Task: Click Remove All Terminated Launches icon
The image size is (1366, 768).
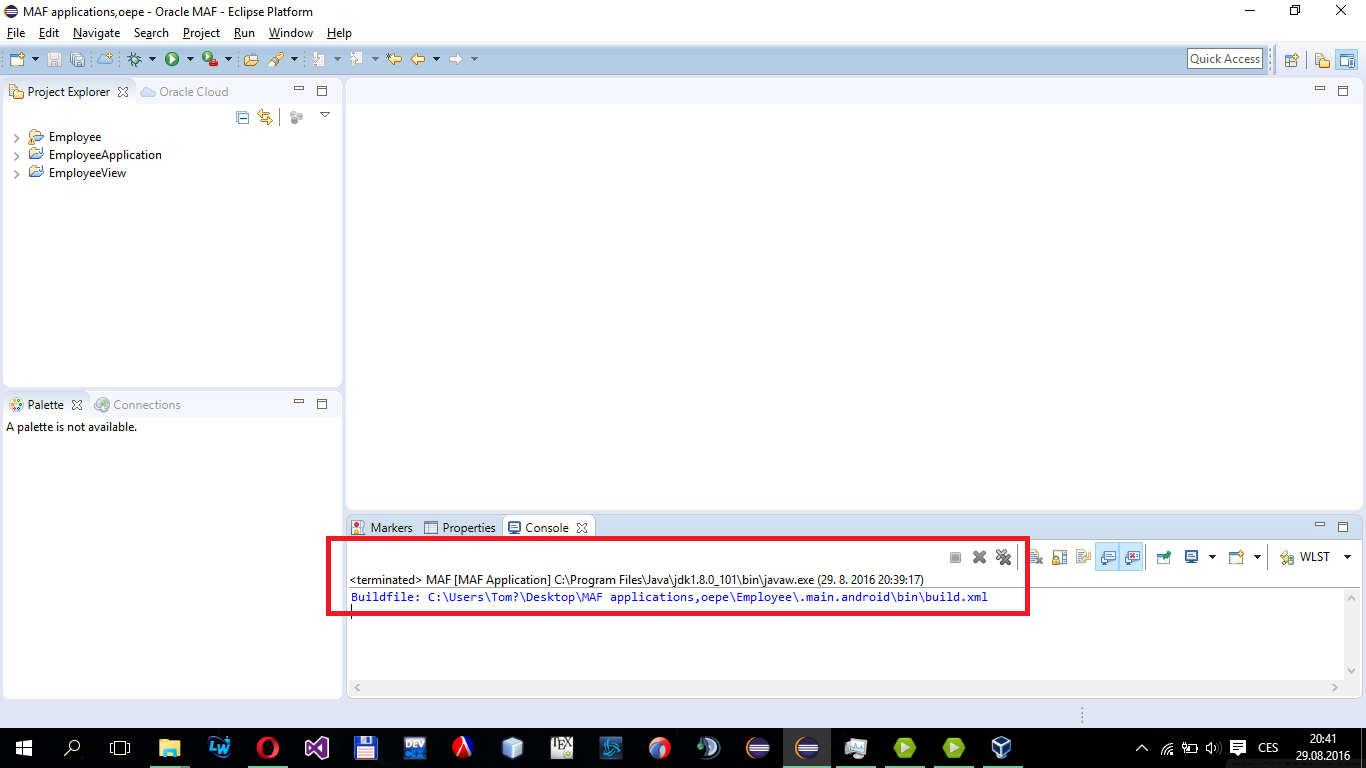Action: tap(1003, 557)
